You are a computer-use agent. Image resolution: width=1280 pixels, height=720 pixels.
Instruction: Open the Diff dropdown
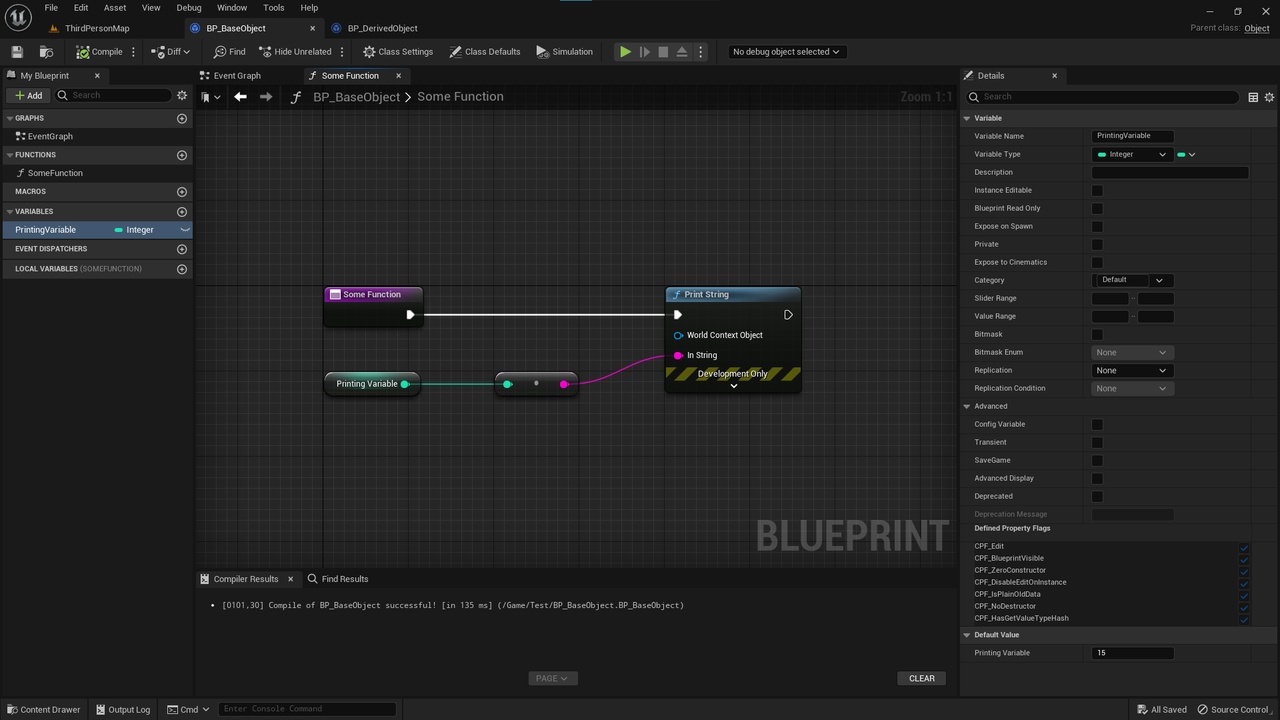170,52
